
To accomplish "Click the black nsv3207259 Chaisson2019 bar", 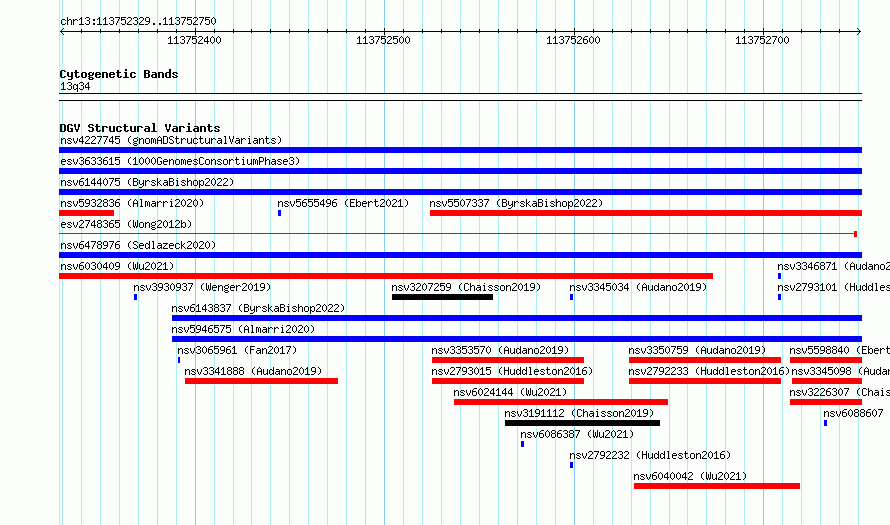I will (442, 297).
